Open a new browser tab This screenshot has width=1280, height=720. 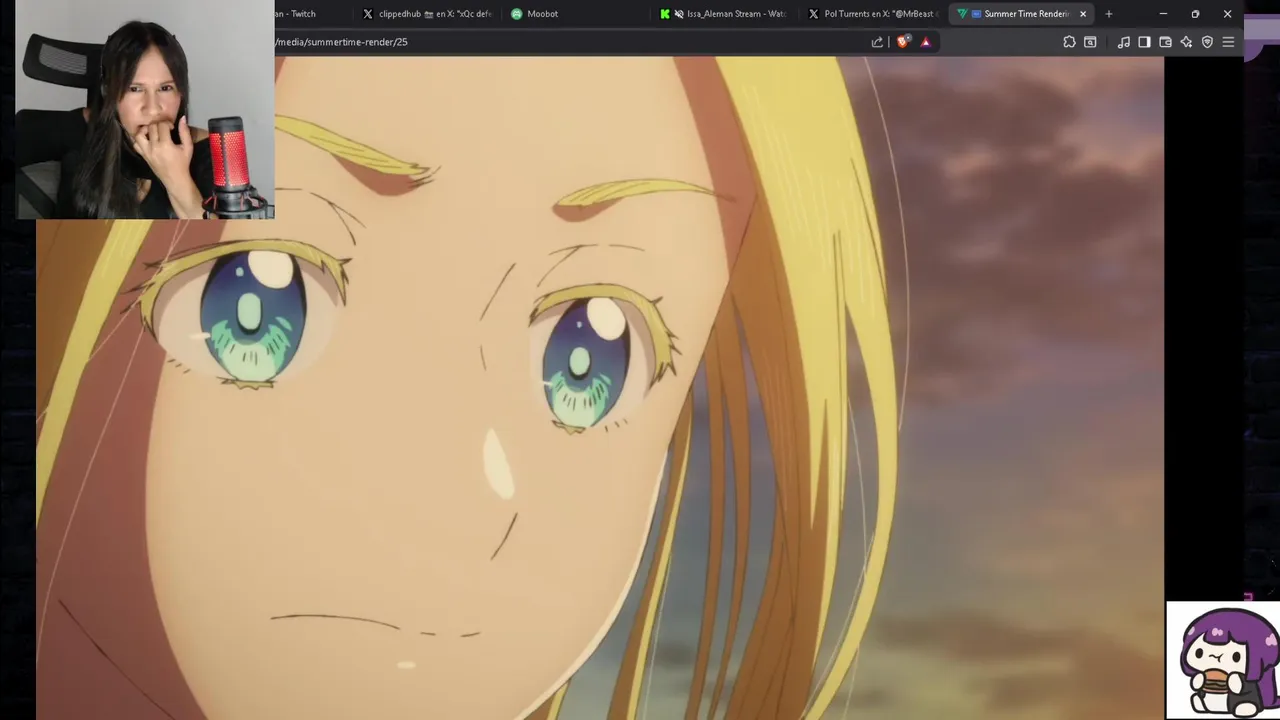click(x=1108, y=14)
